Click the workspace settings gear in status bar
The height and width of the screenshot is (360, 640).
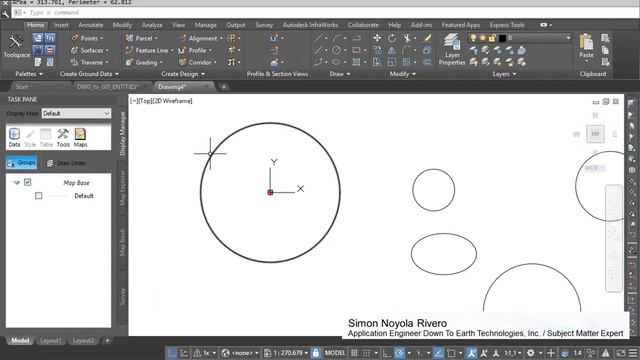click(x=530, y=353)
